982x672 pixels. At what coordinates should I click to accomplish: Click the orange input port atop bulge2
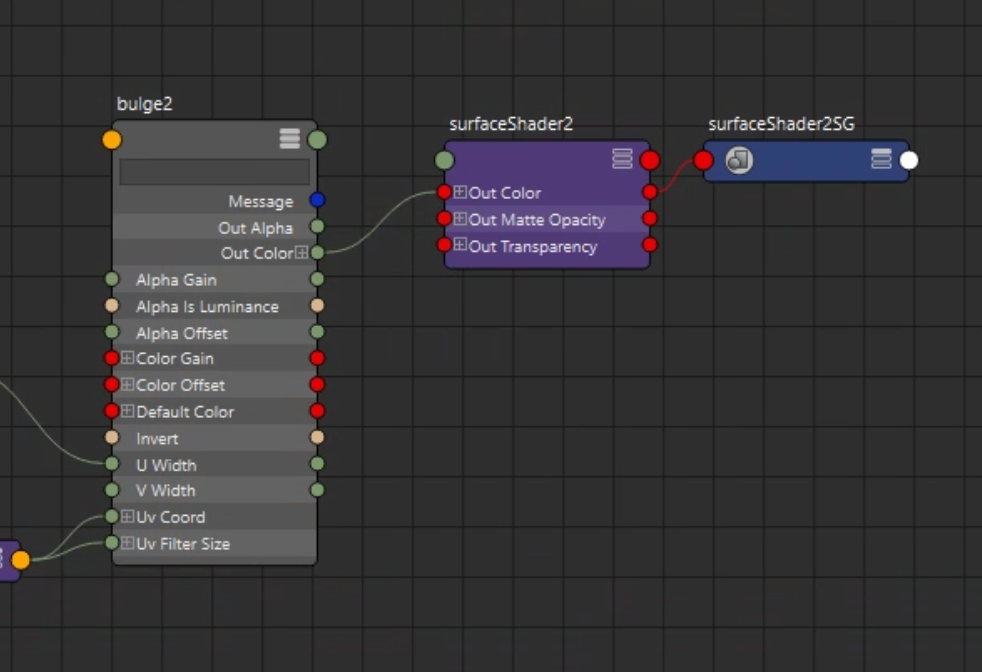click(x=112, y=140)
